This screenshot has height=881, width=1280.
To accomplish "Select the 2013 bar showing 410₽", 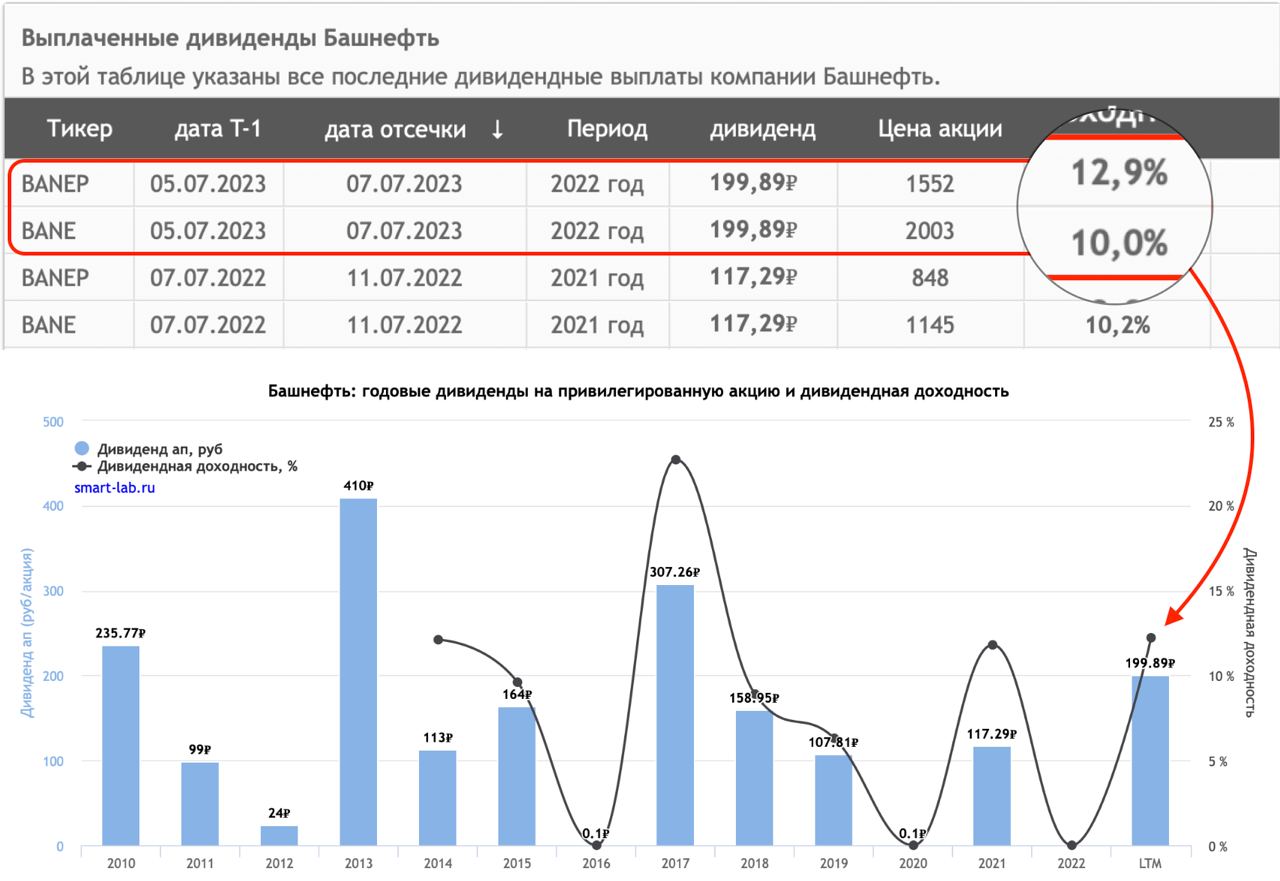I will (358, 672).
